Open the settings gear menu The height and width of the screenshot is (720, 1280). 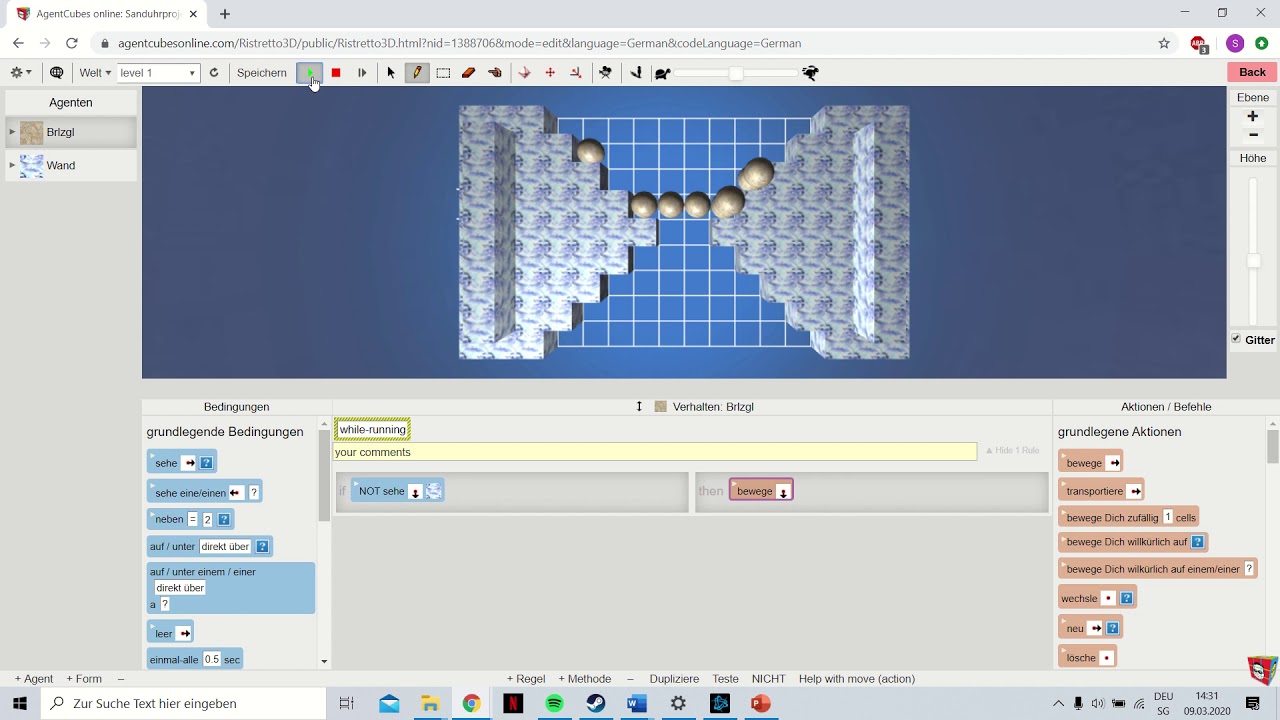point(21,72)
